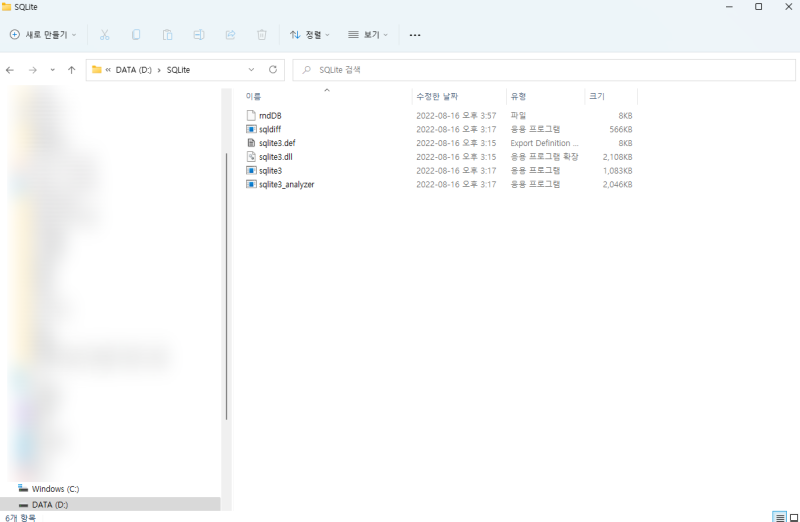Image resolution: width=800 pixels, height=522 pixels.
Task: Expand address bar history dropdown
Action: [x=251, y=70]
